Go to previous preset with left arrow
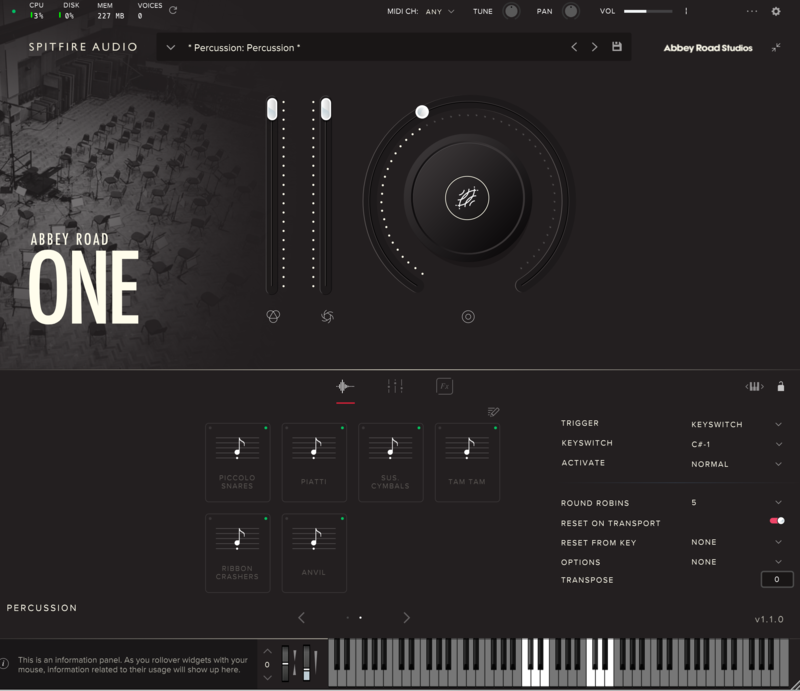Screen dimensions: 800x691 pos(574,47)
